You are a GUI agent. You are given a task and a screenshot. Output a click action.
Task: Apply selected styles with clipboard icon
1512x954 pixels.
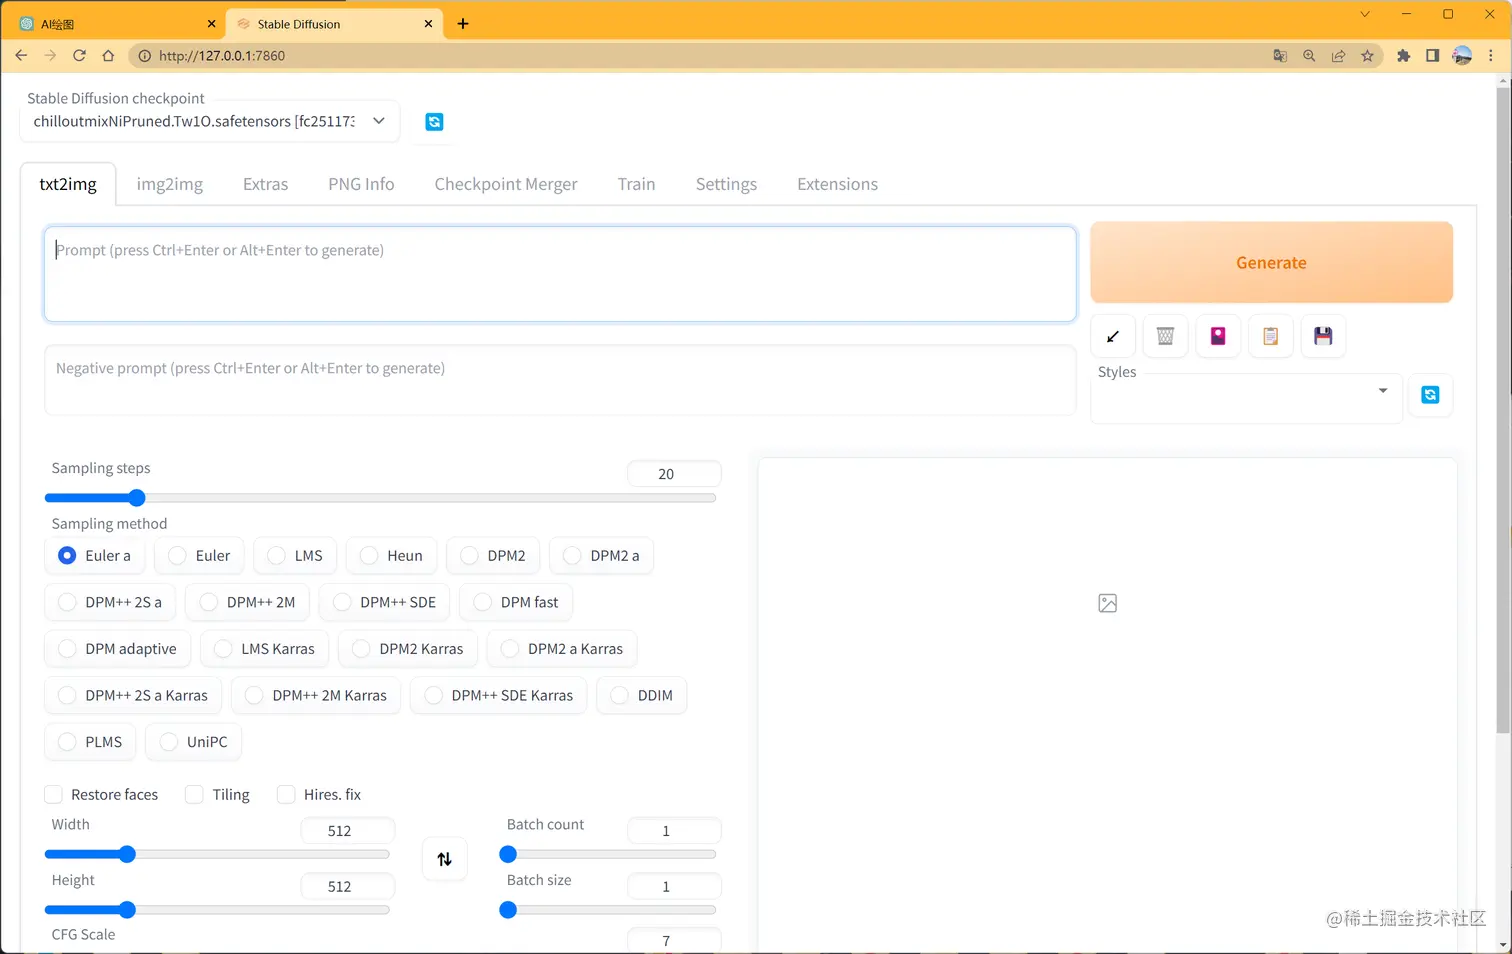[1270, 336]
